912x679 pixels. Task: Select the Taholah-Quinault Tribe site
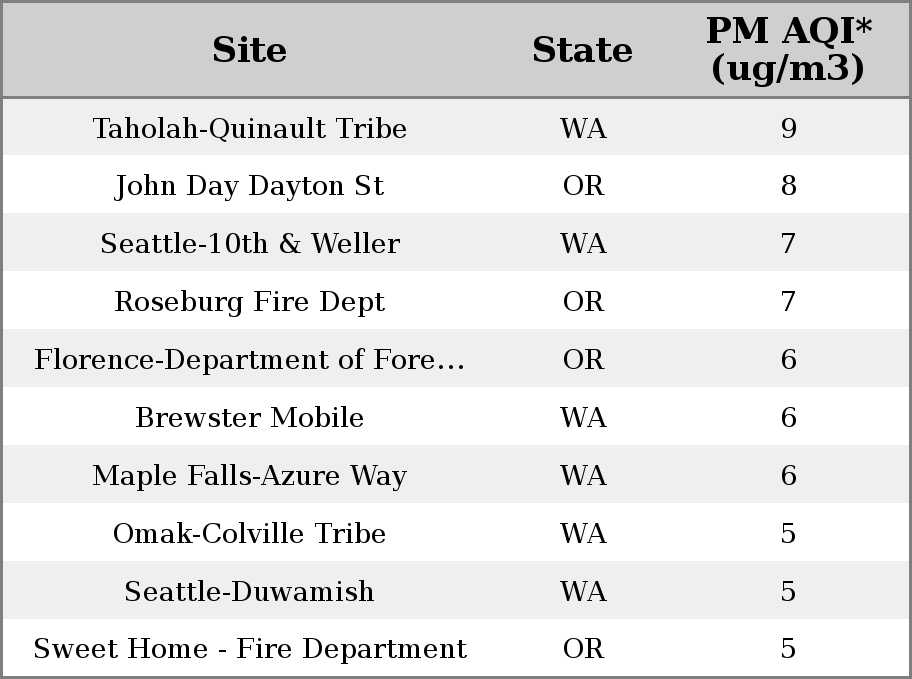[x=250, y=128]
